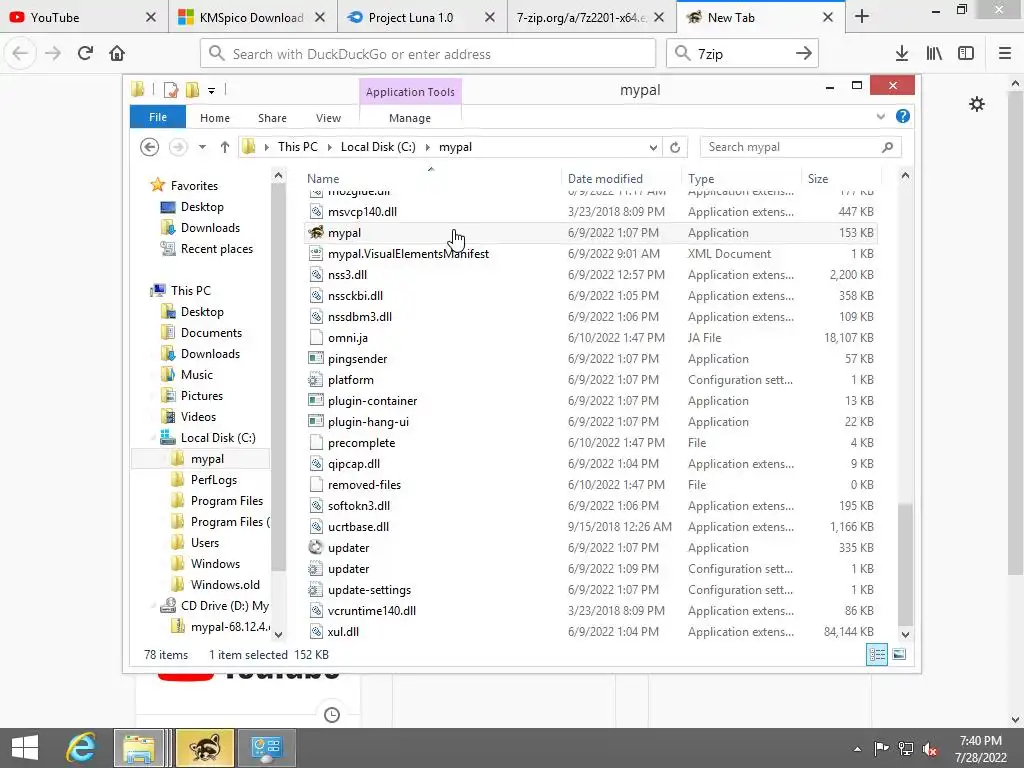Open the File ribbon tab

click(157, 117)
